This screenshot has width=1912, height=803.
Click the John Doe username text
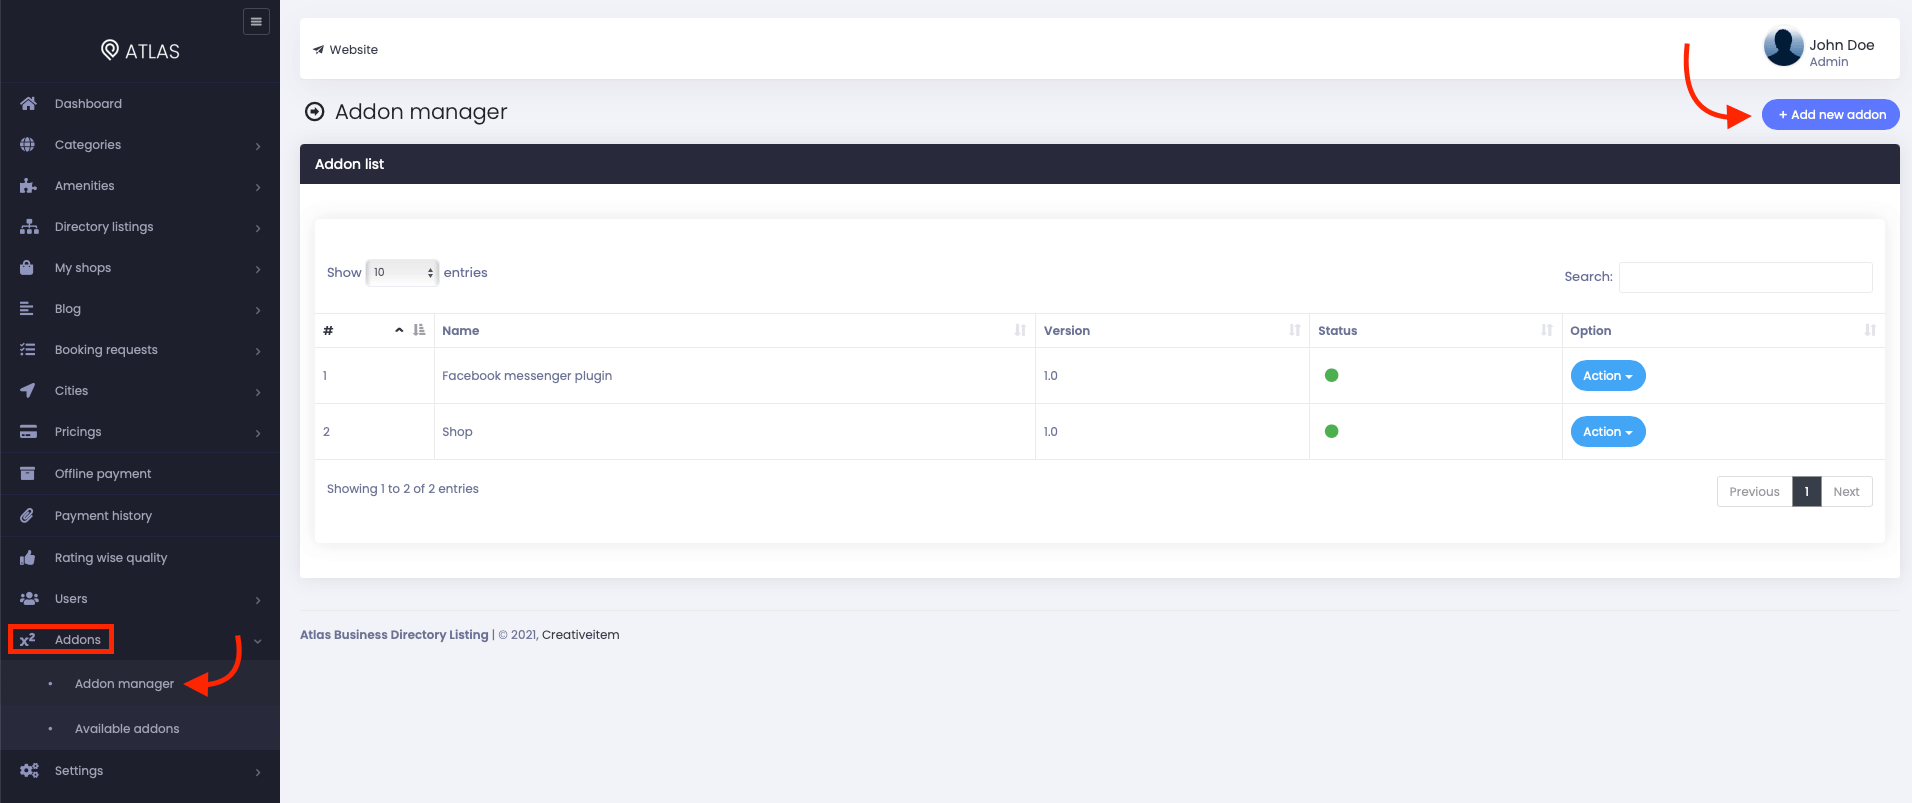pos(1841,45)
